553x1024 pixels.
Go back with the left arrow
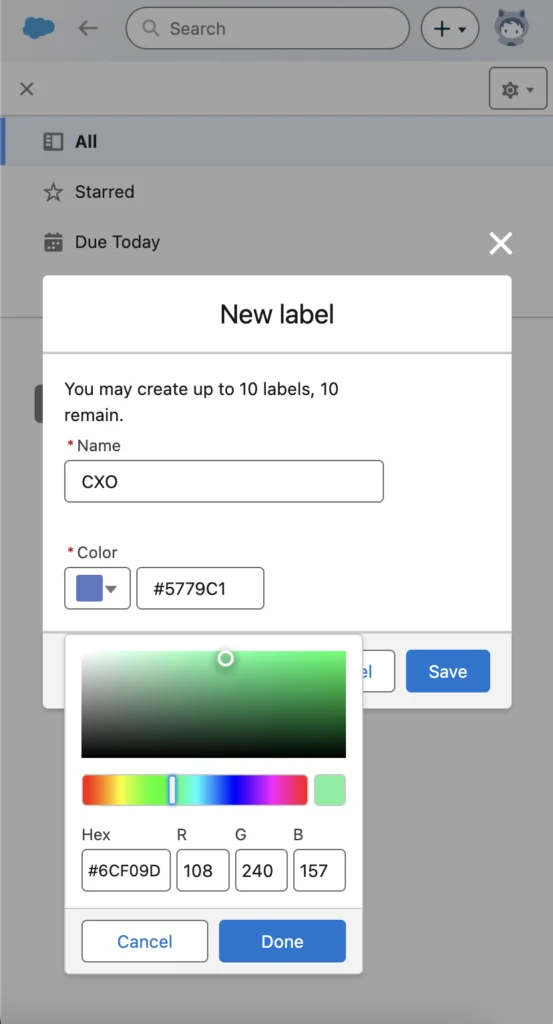click(x=88, y=28)
